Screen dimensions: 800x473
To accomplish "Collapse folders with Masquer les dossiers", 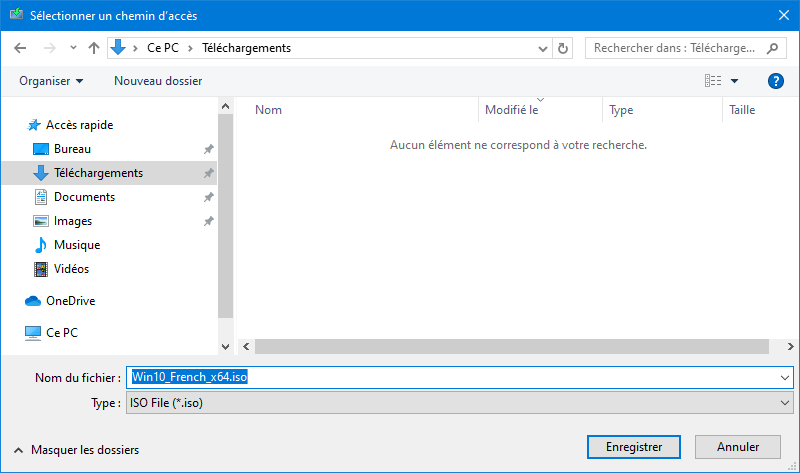I will point(77,450).
